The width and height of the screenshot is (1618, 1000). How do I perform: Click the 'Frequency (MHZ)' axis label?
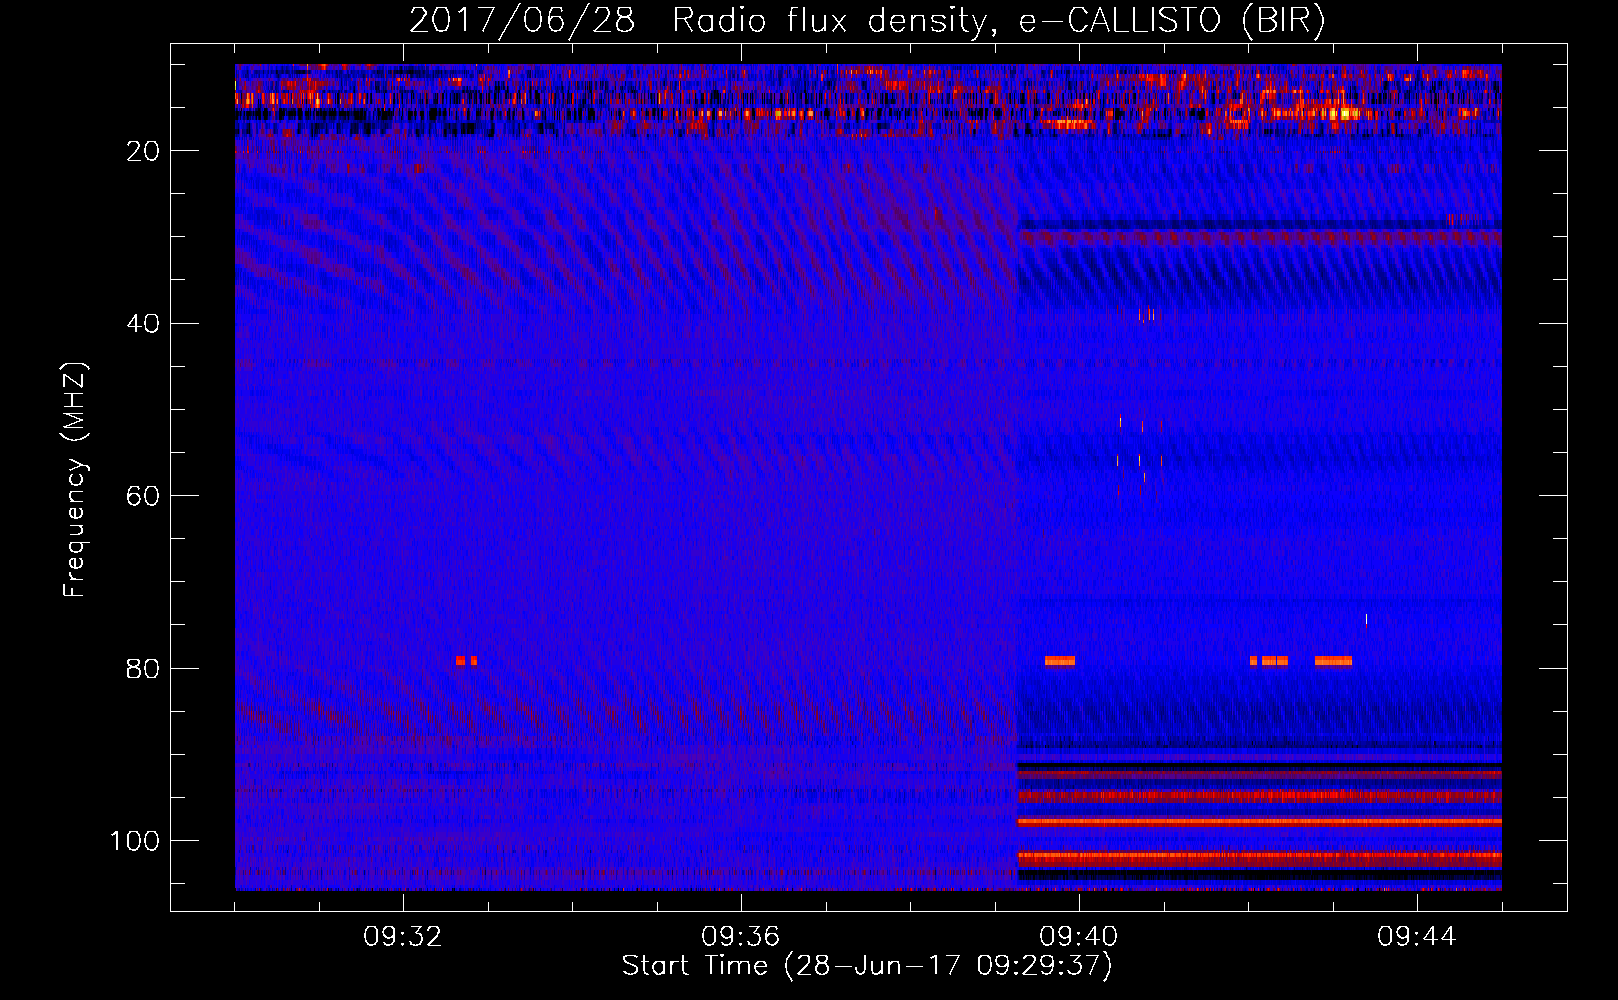point(75,480)
